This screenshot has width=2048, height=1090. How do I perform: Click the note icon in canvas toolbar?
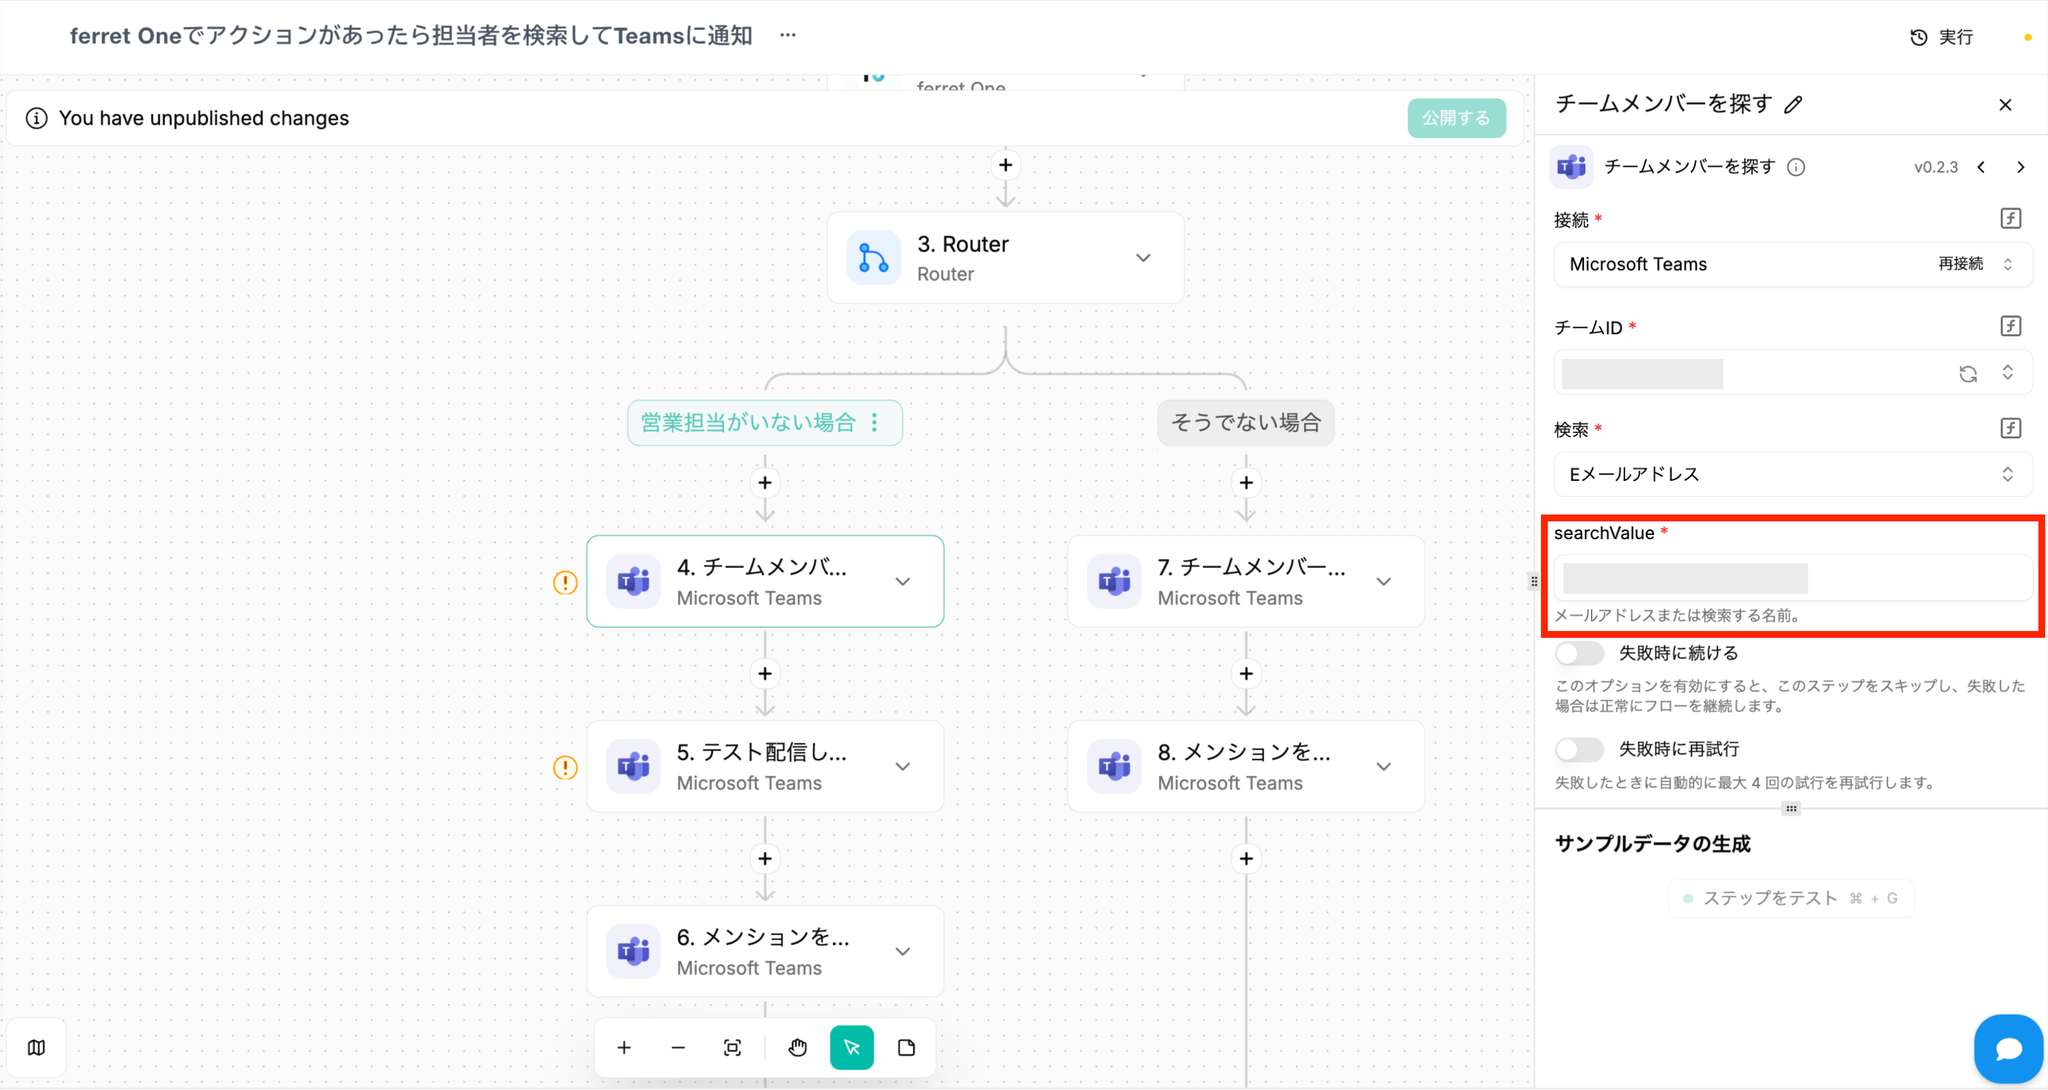click(906, 1047)
